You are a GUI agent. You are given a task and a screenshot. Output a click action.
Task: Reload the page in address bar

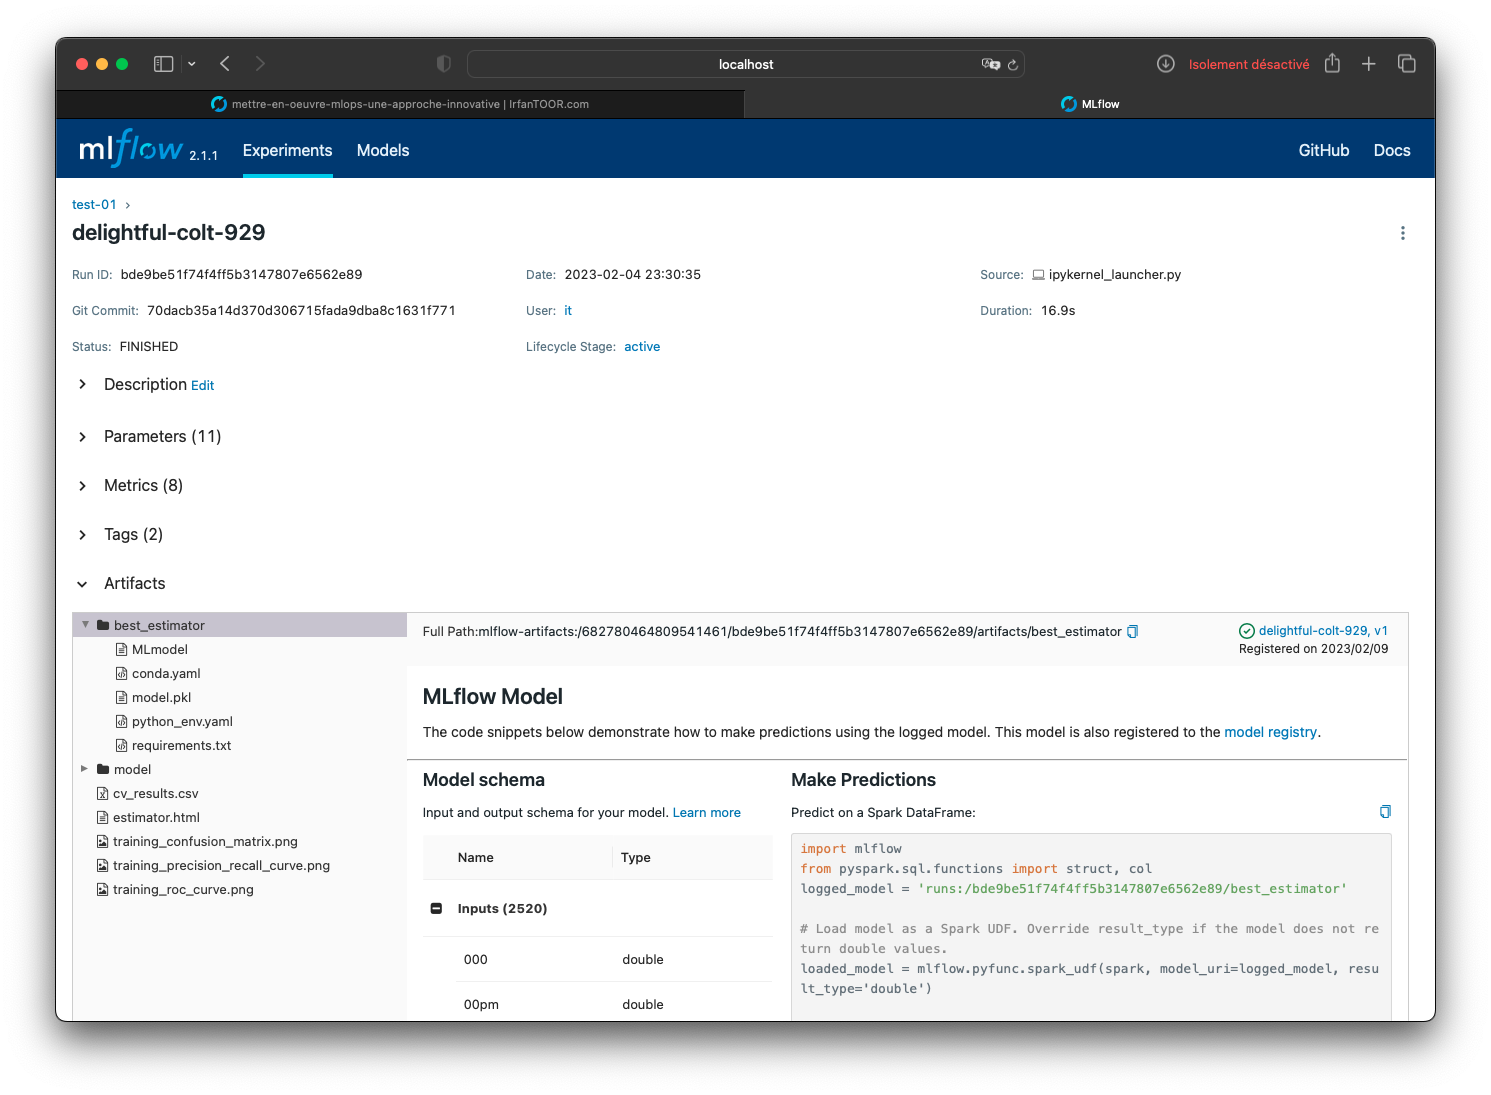click(x=1012, y=65)
